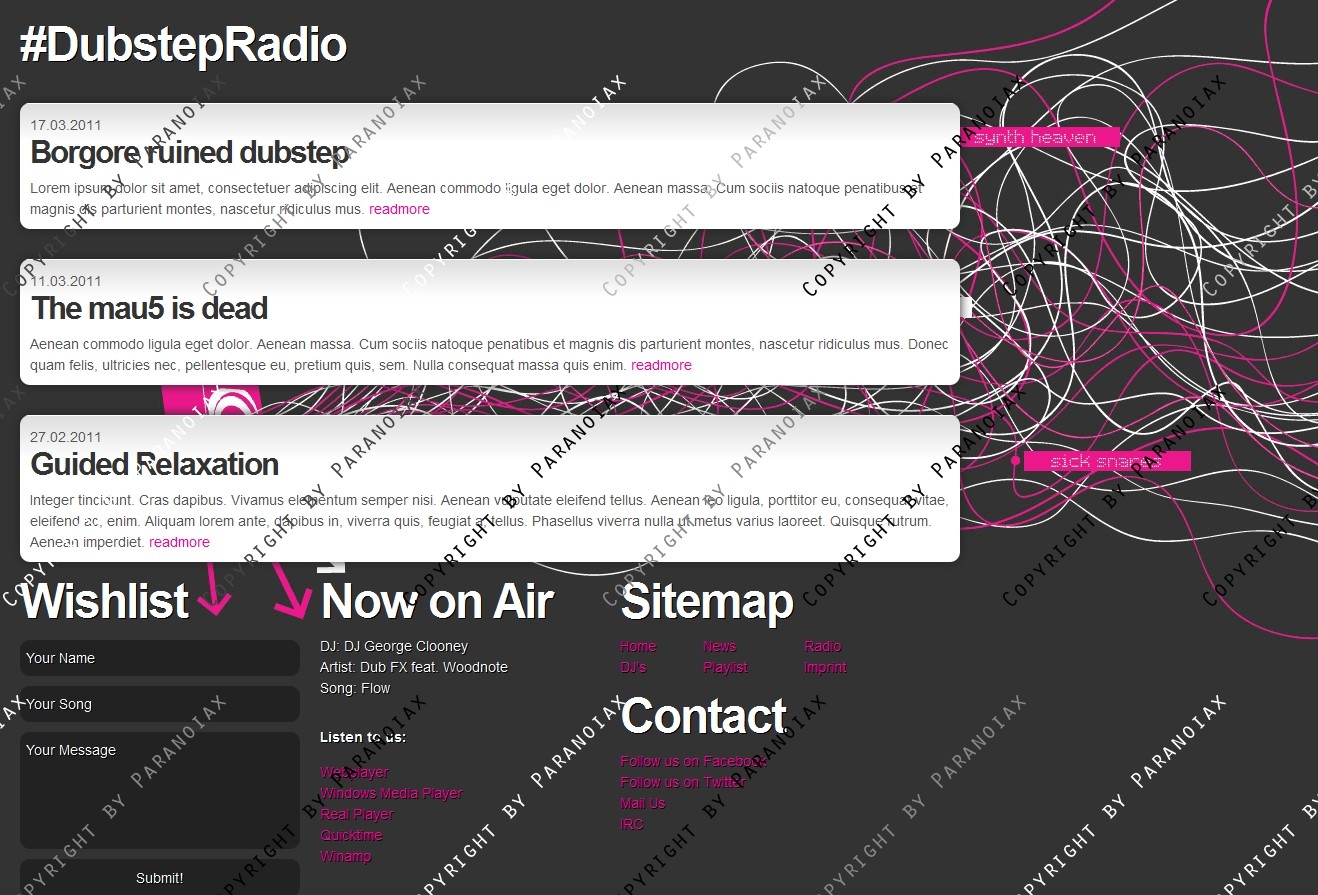Viewport: 1318px width, 895px height.
Task: Focus the Your Name field
Action: click(x=160, y=658)
